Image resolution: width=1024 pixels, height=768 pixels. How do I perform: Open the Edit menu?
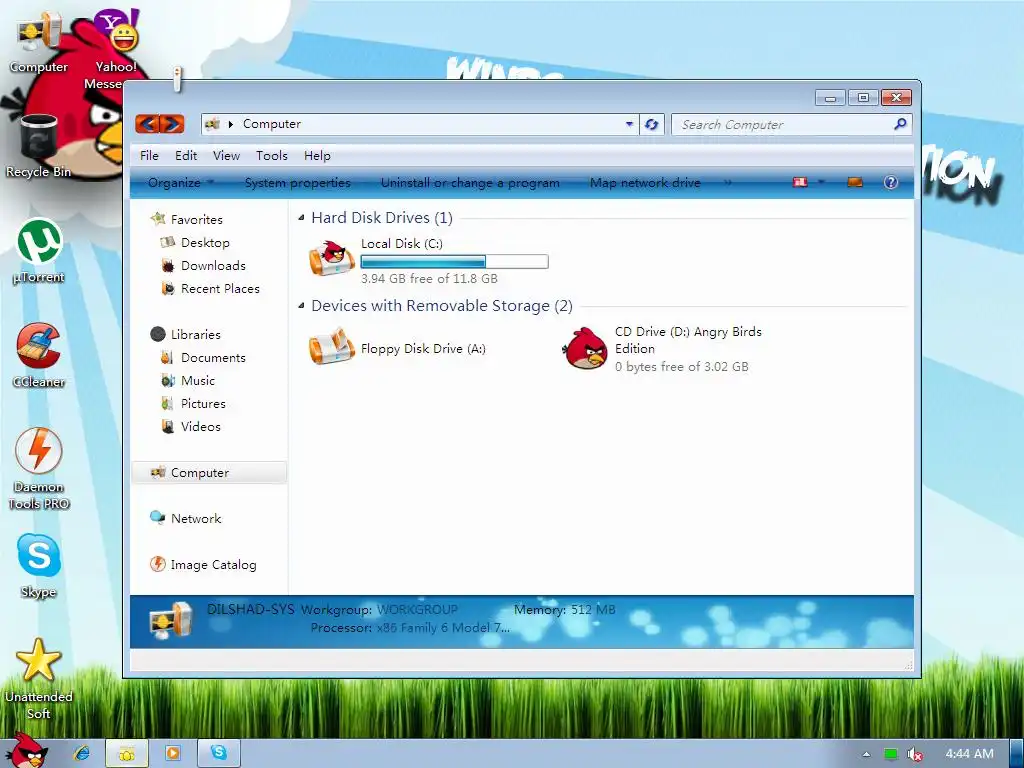[185, 155]
